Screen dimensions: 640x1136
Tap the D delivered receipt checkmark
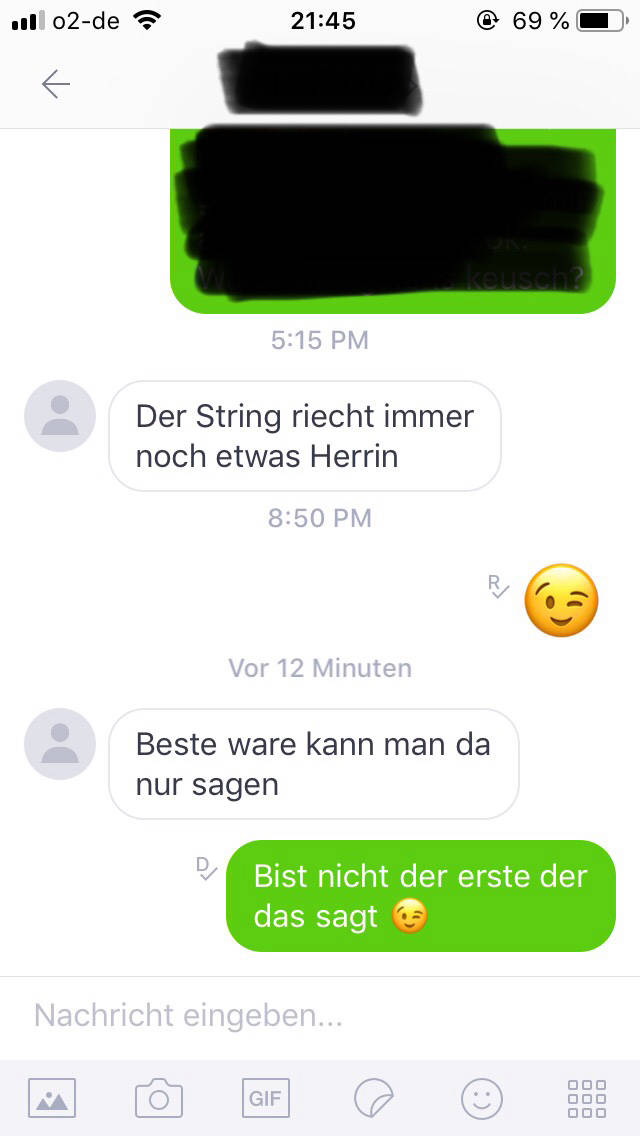(207, 867)
